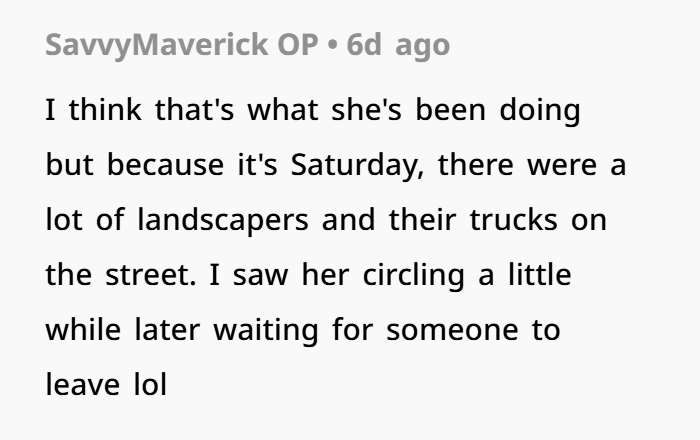Click the comment's first line starting 'I think'
Screen dimensions: 700x440
(313, 110)
